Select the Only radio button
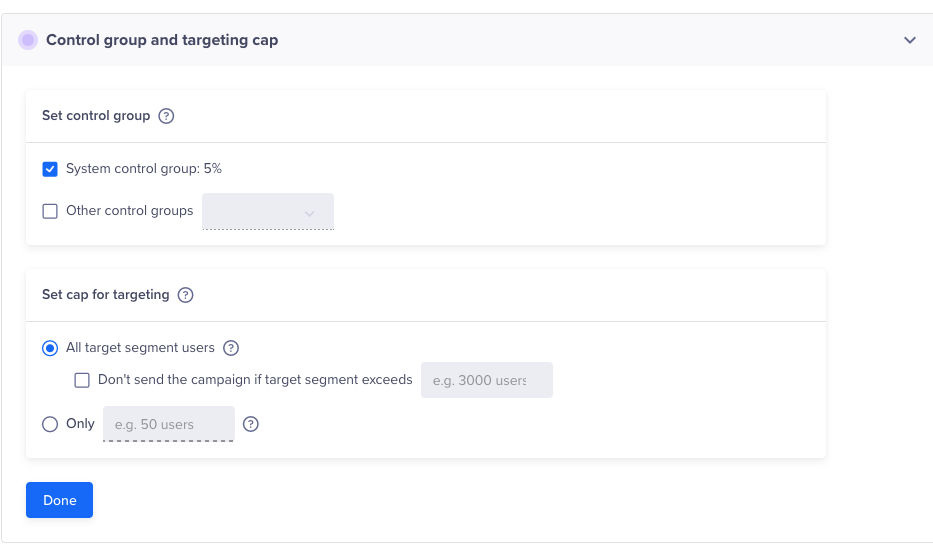This screenshot has height=549, width=933. 50,424
